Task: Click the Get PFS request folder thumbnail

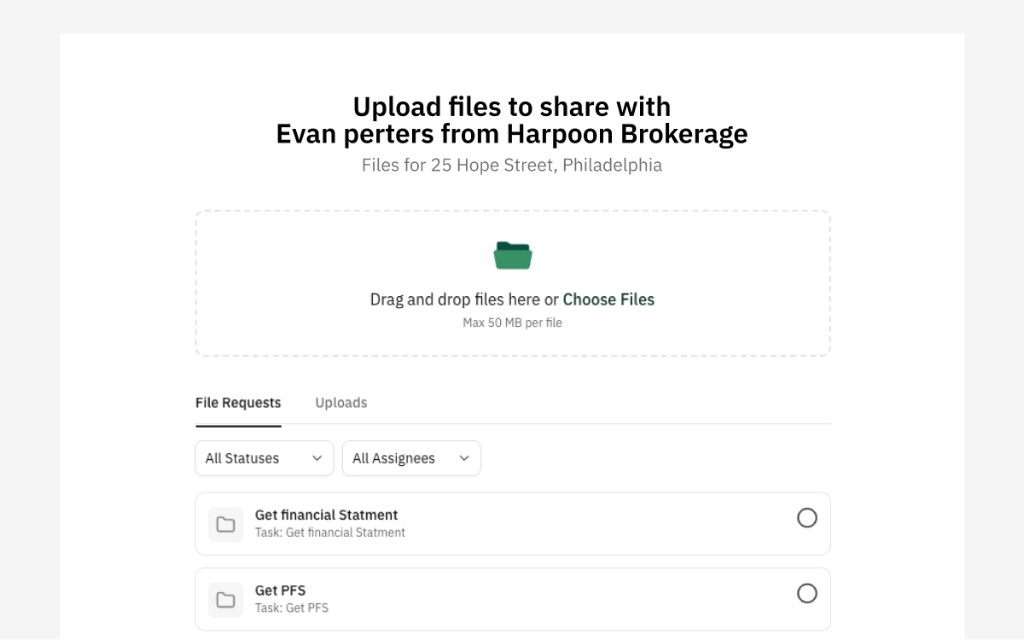Action: point(225,598)
